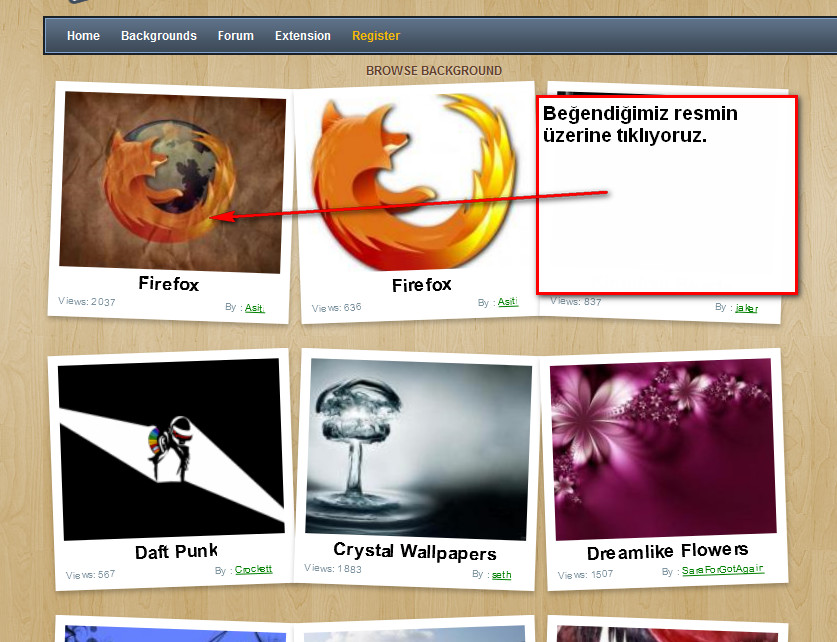Open author Asiti on 2037-views card
The image size is (837, 642).
pyautogui.click(x=255, y=308)
